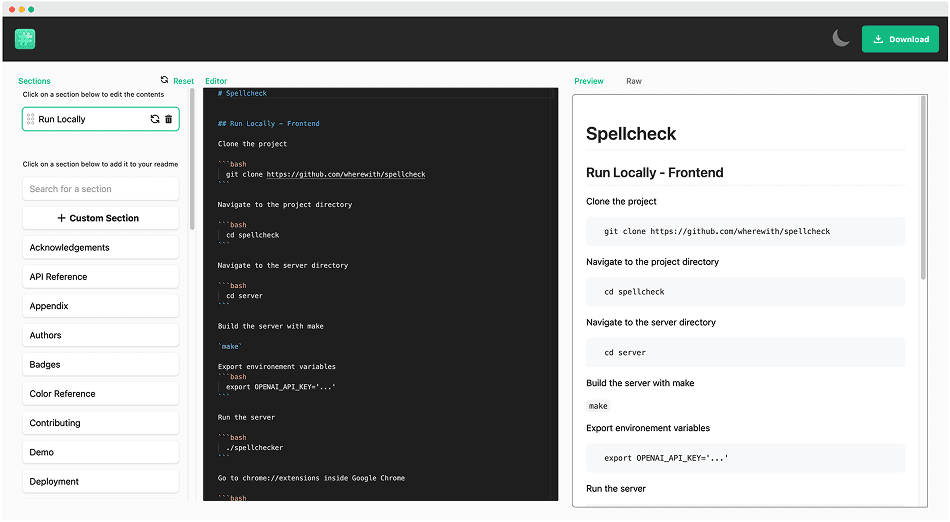Image resolution: width=950 pixels, height=522 pixels.
Task: Focus the Search for a section field
Action: (x=101, y=189)
